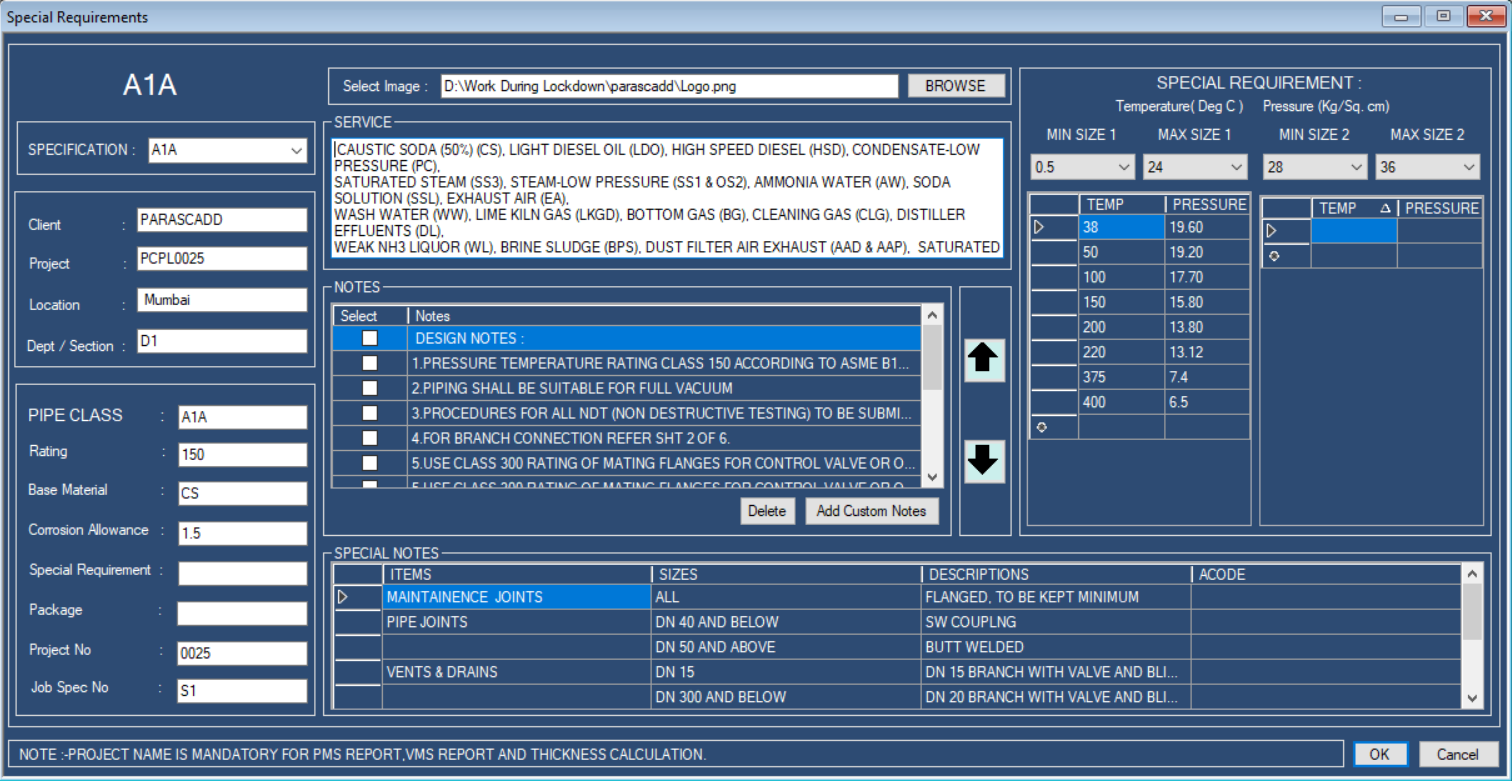Click the ACODE column header

click(1325, 575)
